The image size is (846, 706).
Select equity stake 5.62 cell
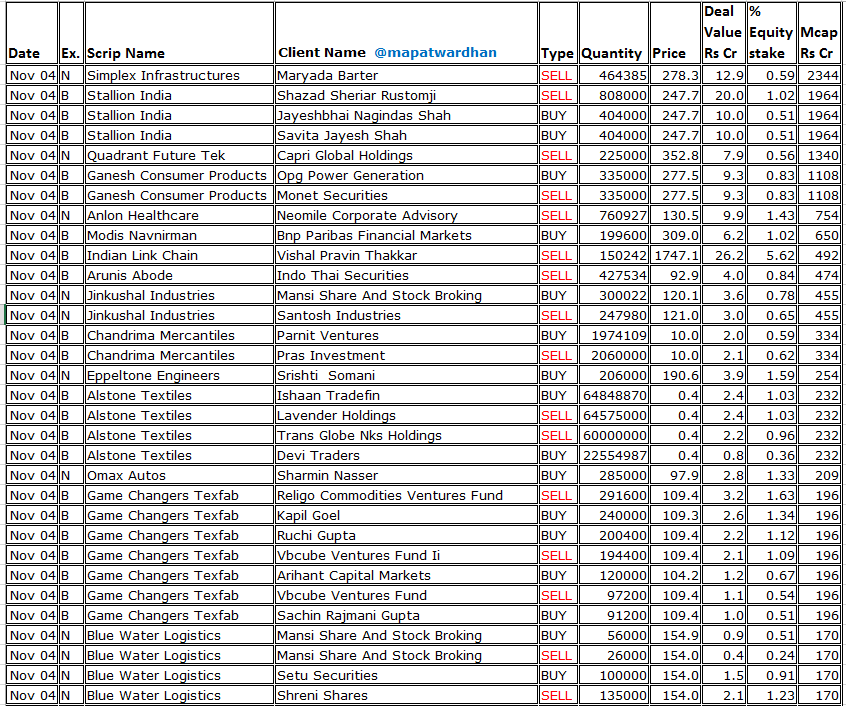click(772, 255)
